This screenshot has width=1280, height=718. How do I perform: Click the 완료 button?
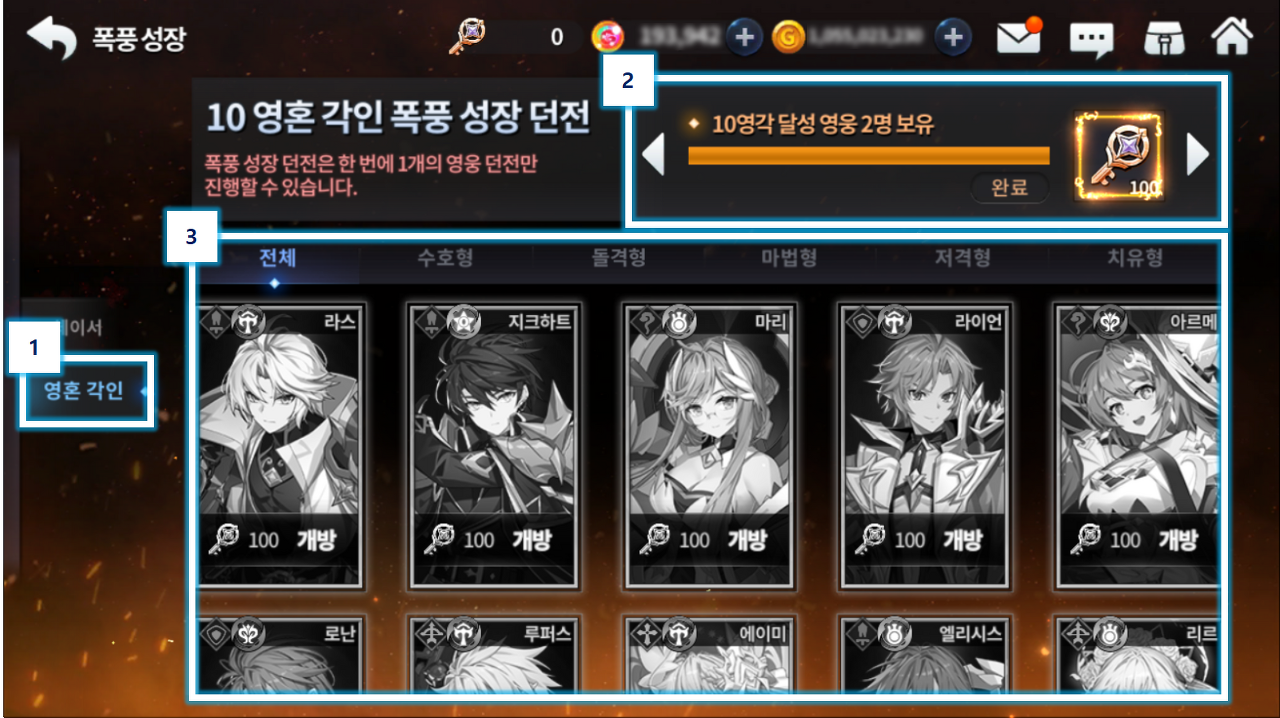pyautogui.click(x=1009, y=188)
